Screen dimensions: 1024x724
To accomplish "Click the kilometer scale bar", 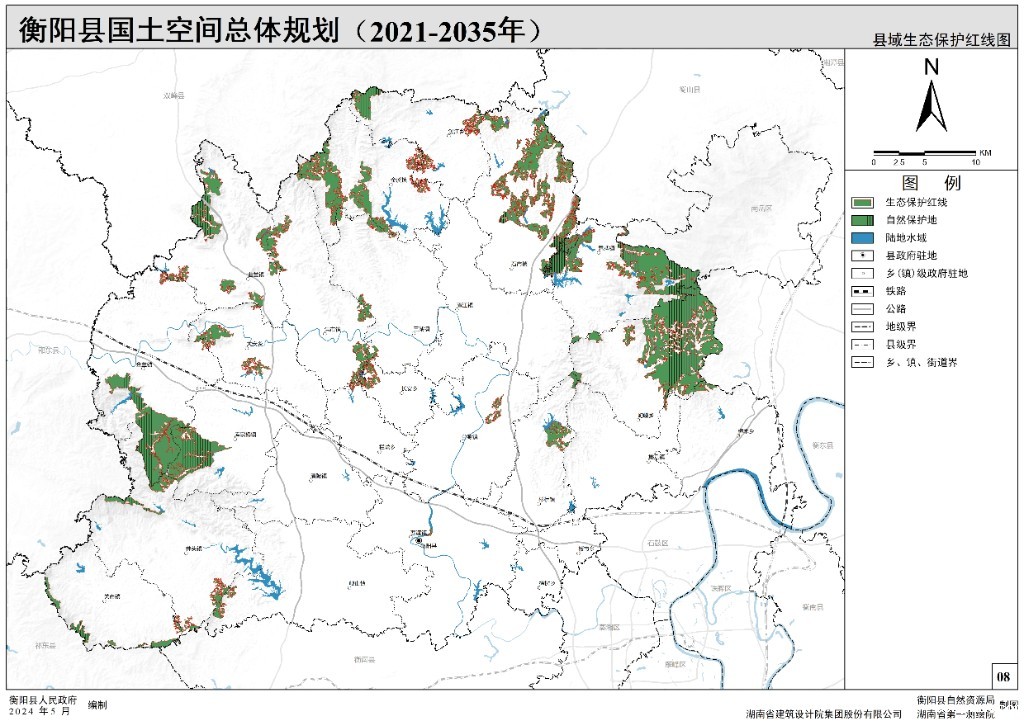I will (925, 152).
